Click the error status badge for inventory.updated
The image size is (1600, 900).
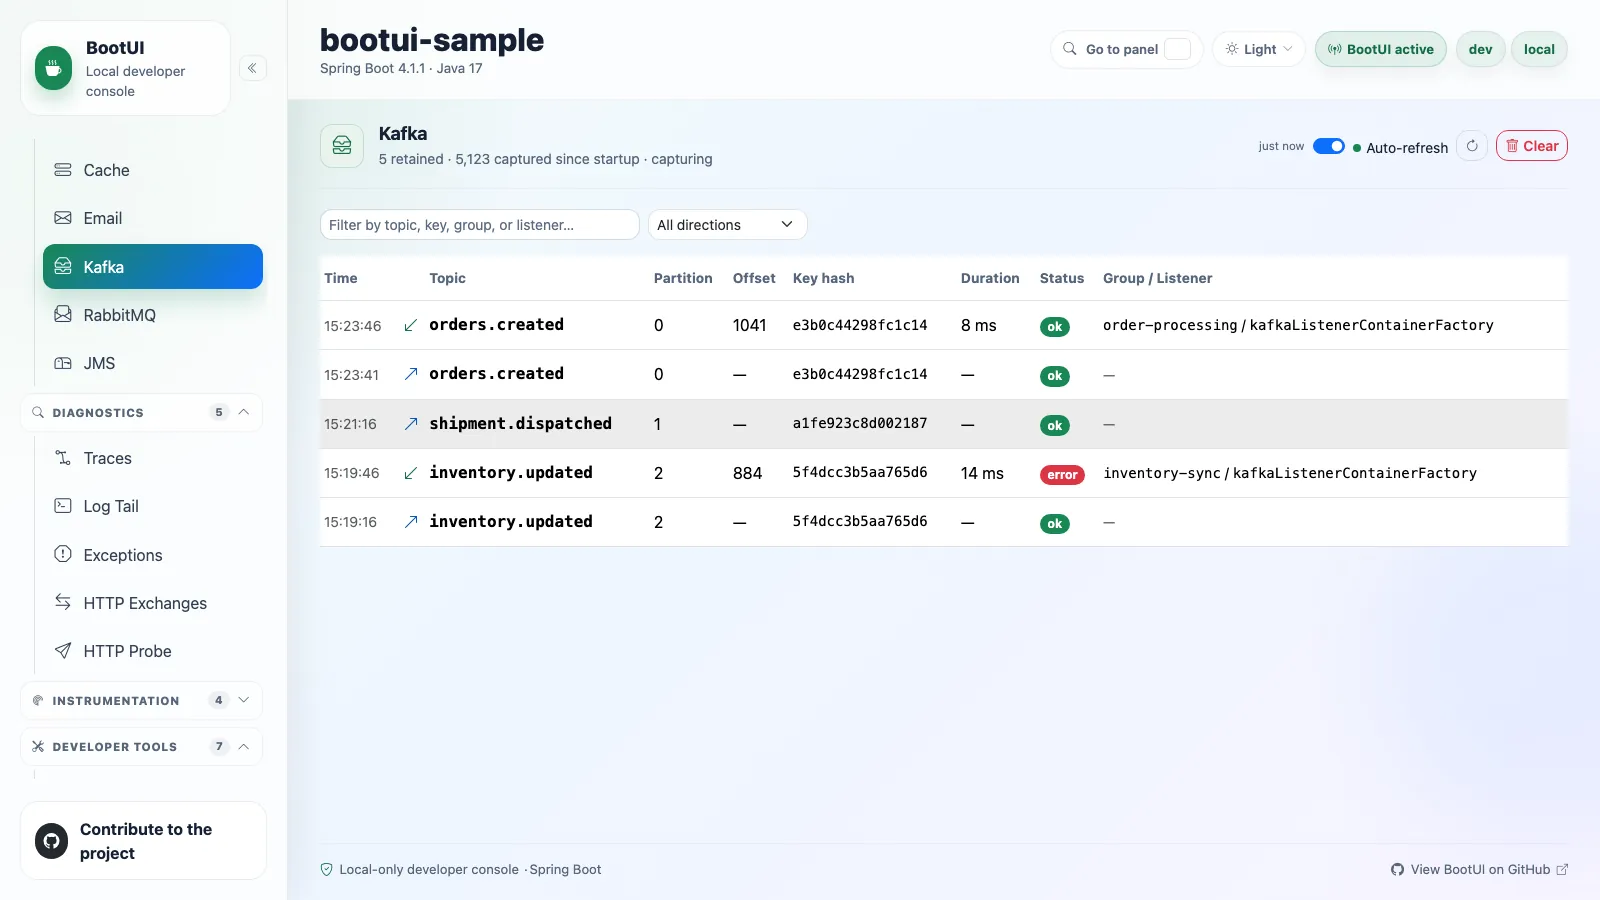tap(1062, 475)
